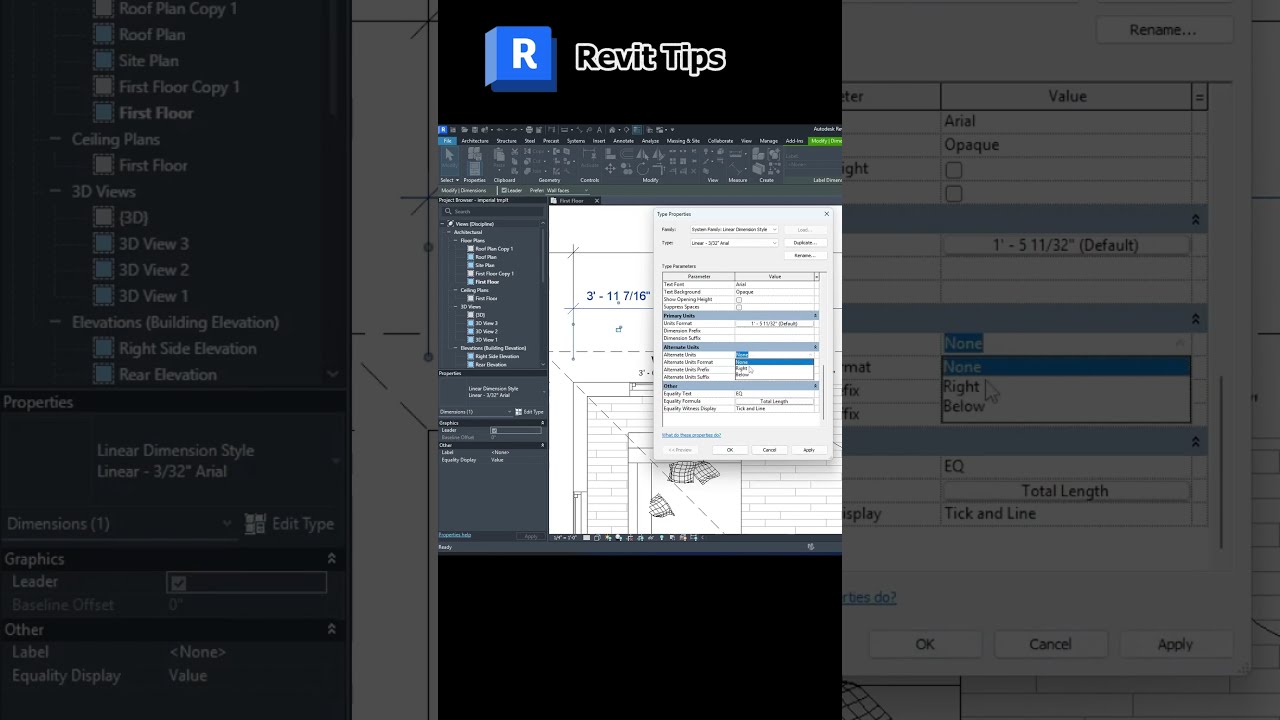Click OK in Type Properties dialog

(x=730, y=450)
